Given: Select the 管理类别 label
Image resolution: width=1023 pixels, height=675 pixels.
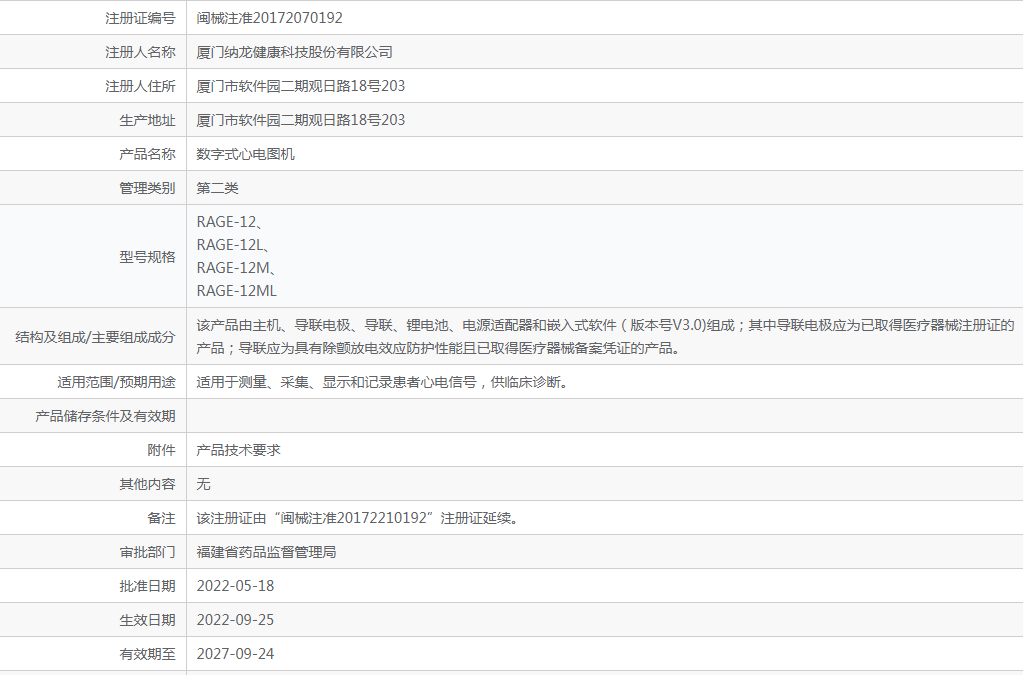Looking at the screenshot, I should (147, 188).
